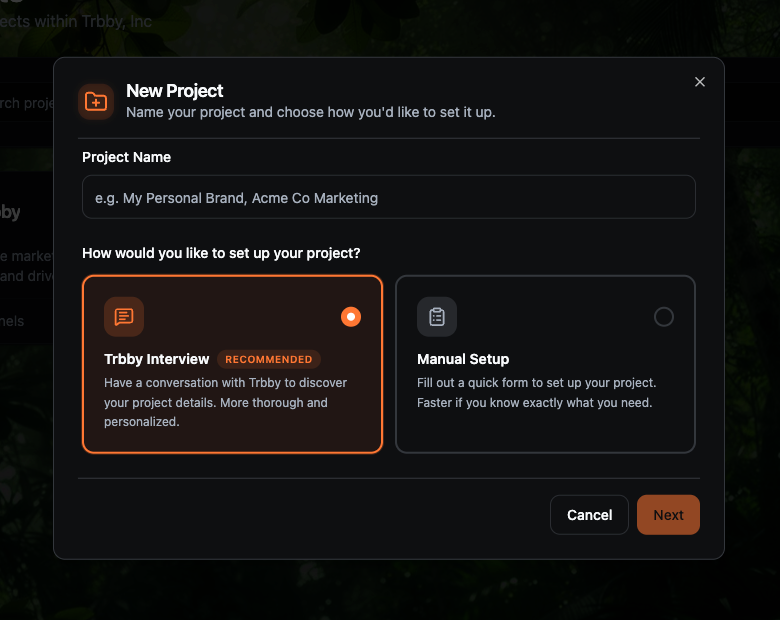Click the dialog subtitle about naming your project
The height and width of the screenshot is (620, 780).
(310, 112)
